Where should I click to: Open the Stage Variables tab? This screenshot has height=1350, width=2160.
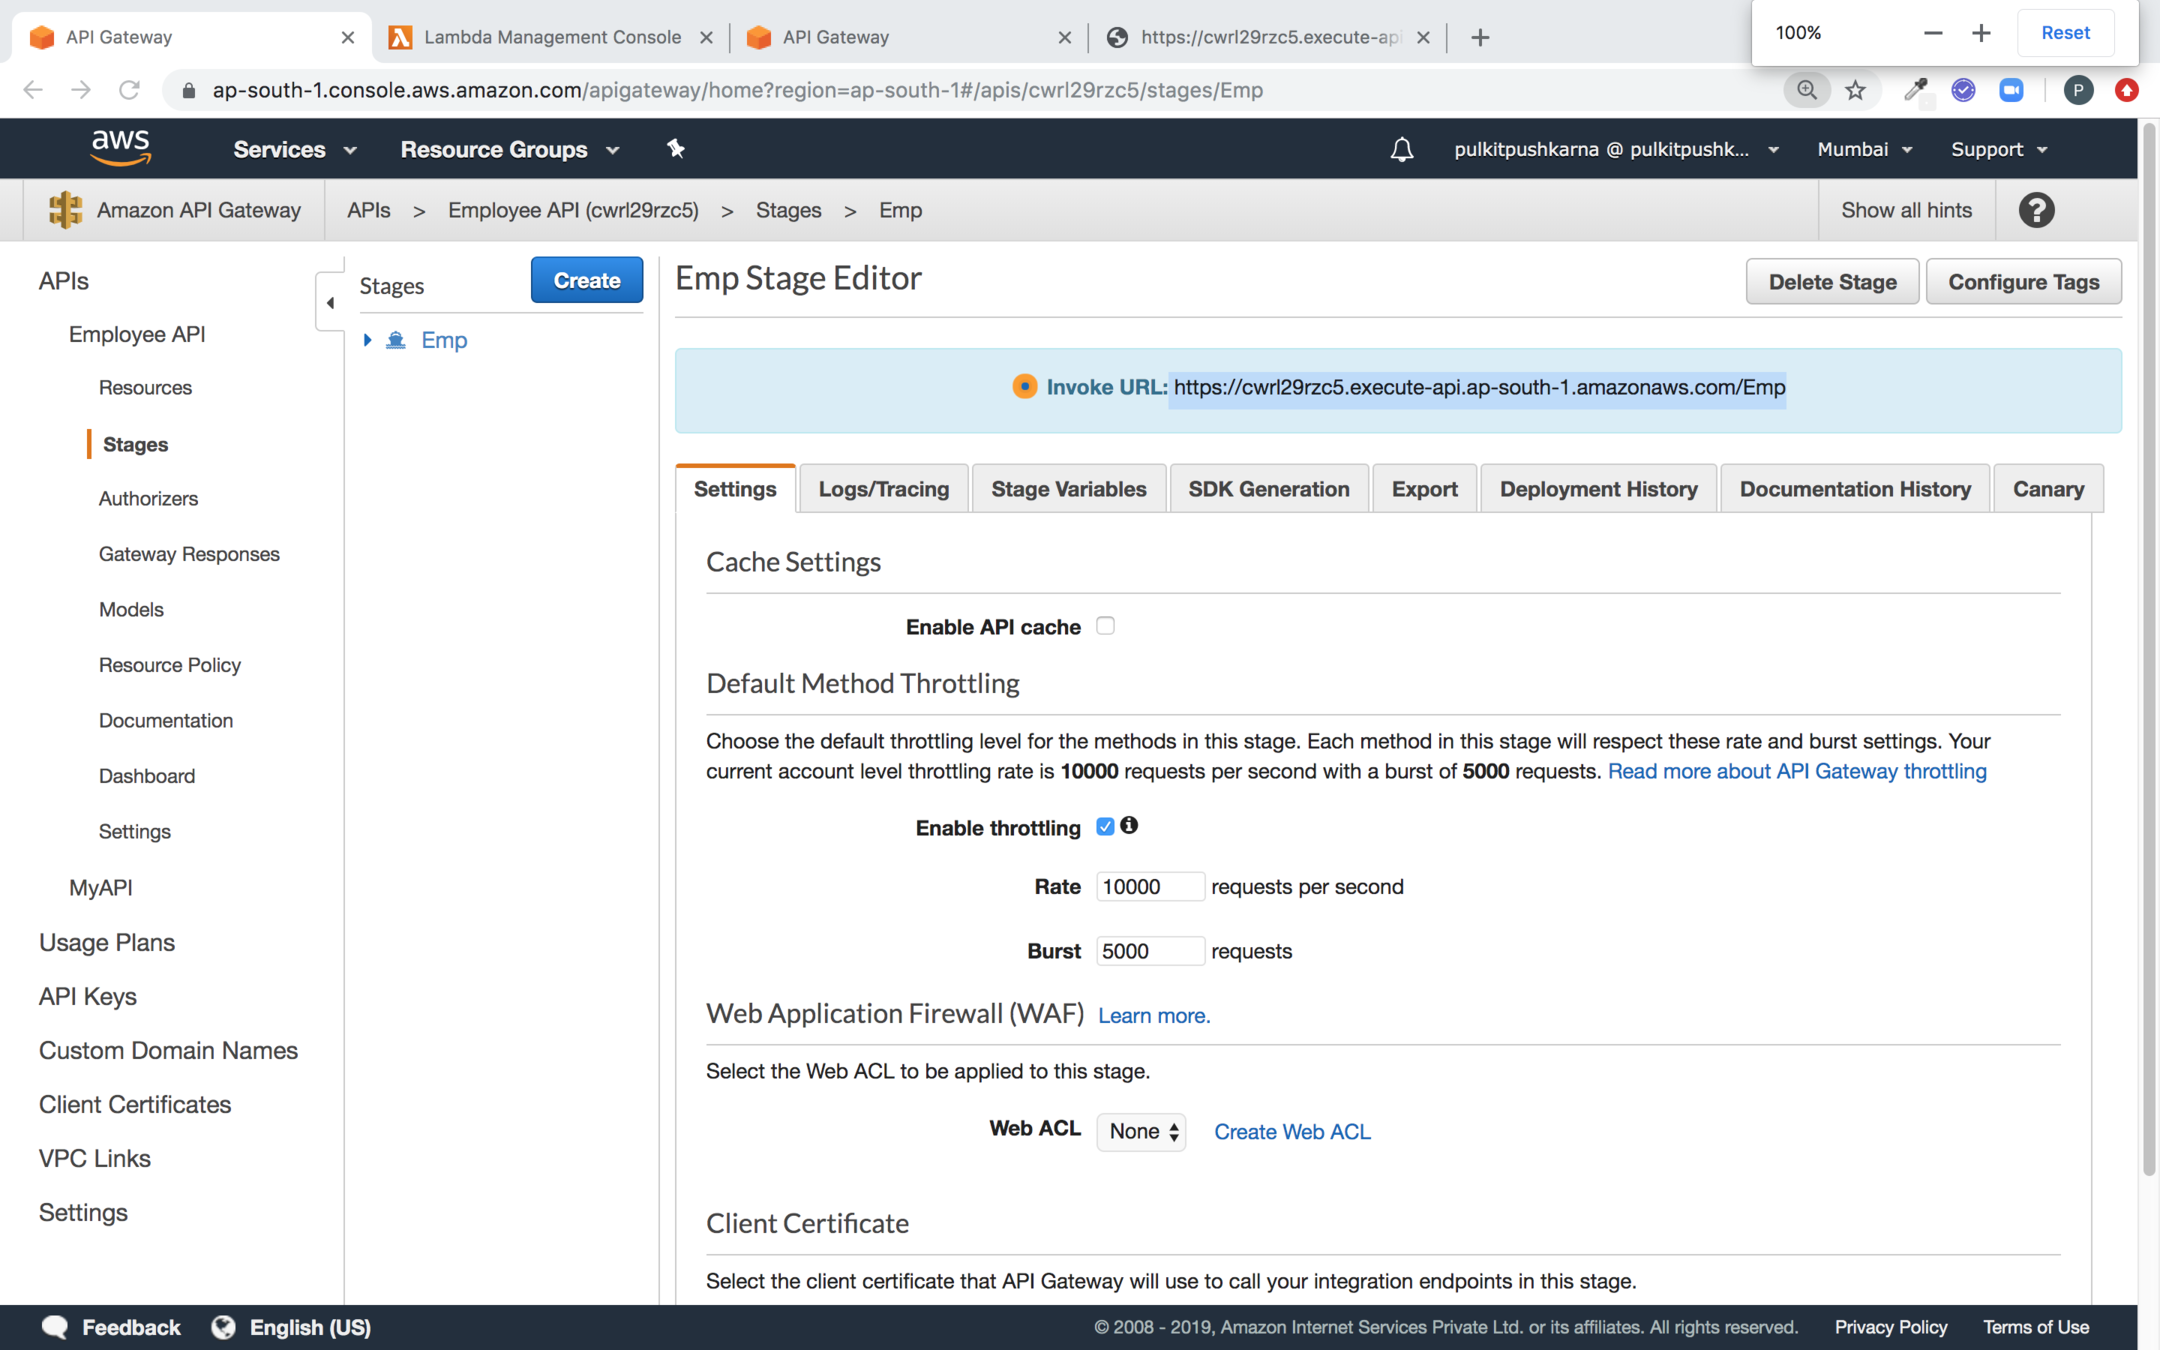tap(1068, 489)
